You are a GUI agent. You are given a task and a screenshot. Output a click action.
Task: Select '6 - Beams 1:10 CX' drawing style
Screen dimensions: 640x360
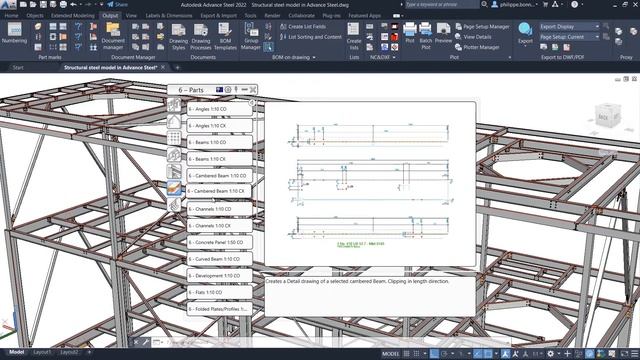click(220, 159)
